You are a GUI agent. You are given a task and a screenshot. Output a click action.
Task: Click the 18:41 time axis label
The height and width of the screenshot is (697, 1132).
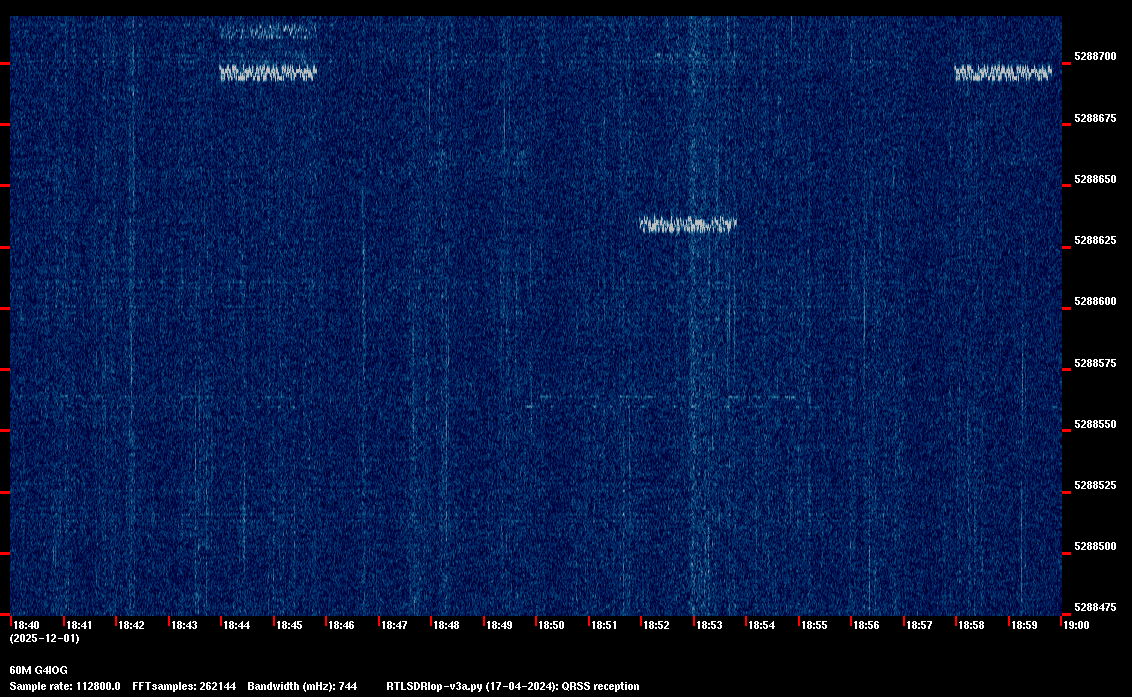[79, 625]
